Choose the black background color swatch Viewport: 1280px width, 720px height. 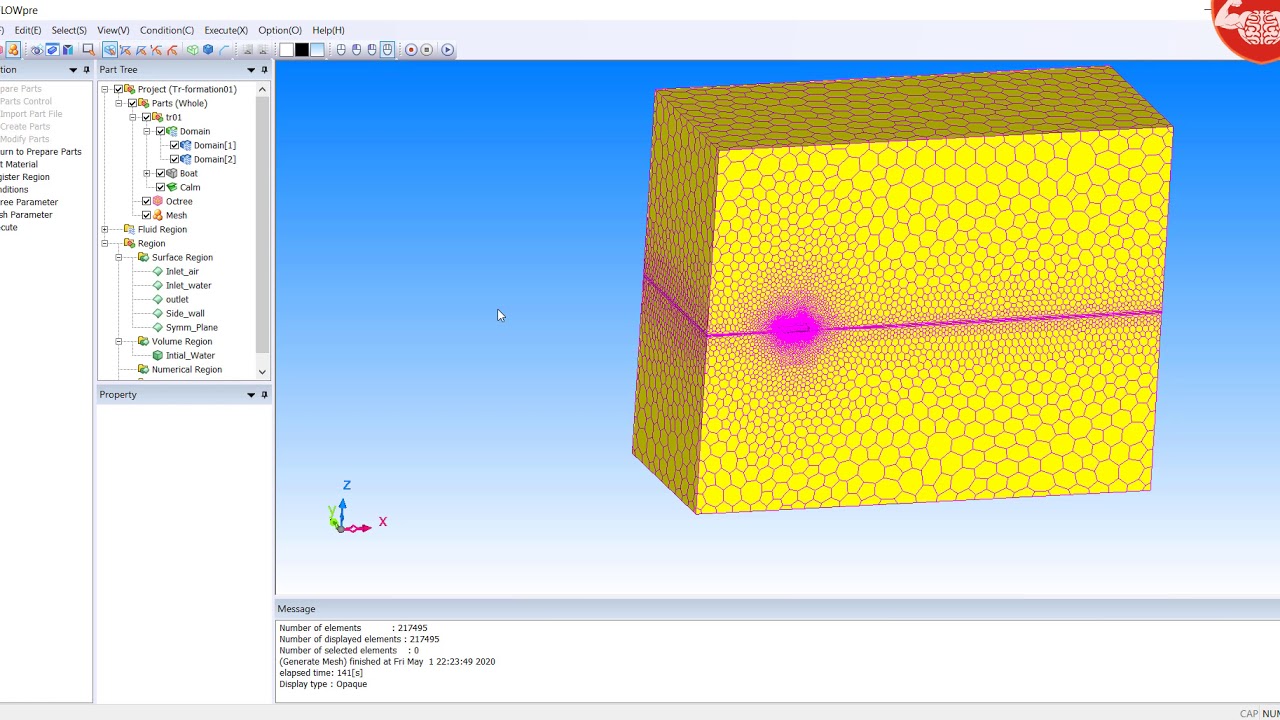coord(301,50)
